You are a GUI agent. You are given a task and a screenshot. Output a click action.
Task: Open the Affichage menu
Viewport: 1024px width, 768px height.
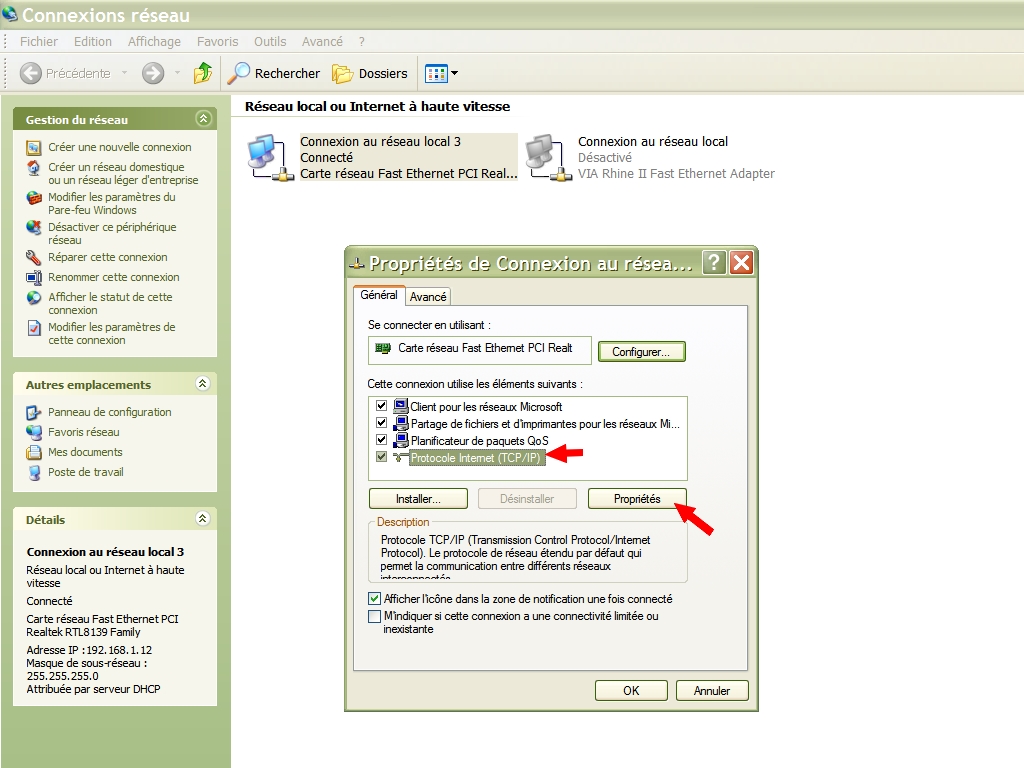154,42
